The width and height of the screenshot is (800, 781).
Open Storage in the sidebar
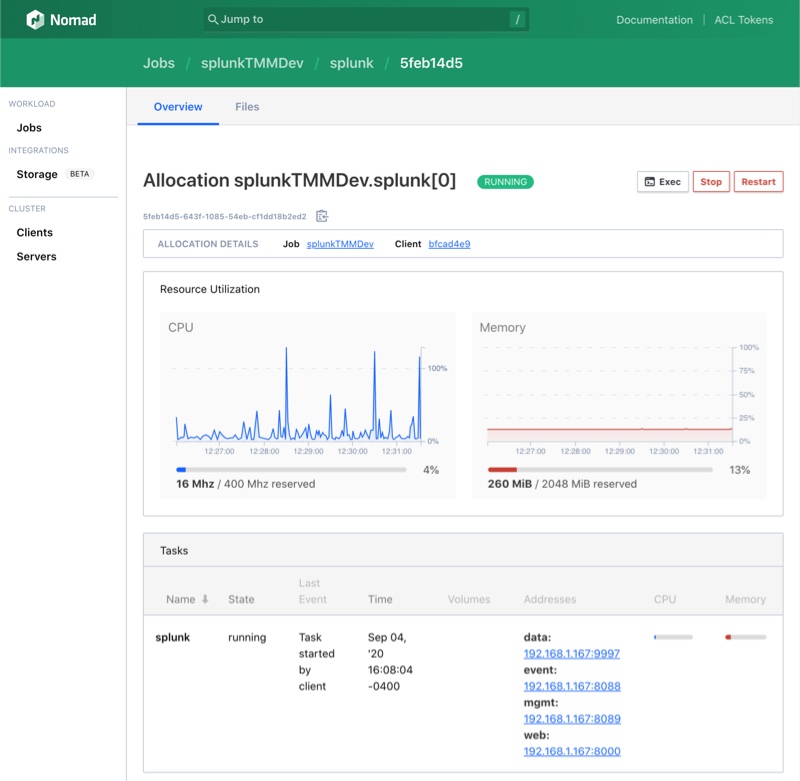click(x=37, y=174)
